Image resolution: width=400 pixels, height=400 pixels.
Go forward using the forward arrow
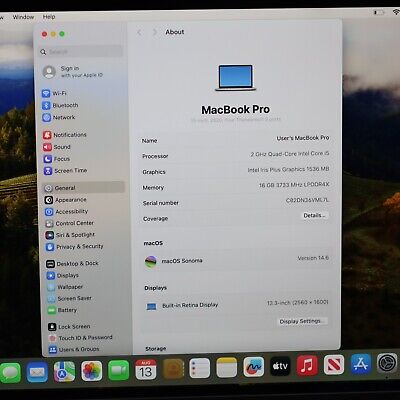tap(154, 32)
